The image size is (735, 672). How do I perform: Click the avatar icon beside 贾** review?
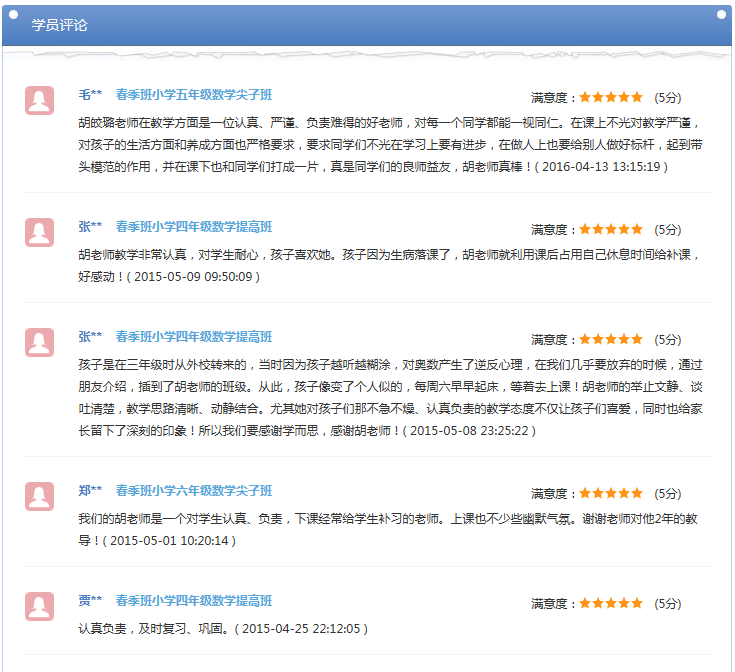pos(39,606)
